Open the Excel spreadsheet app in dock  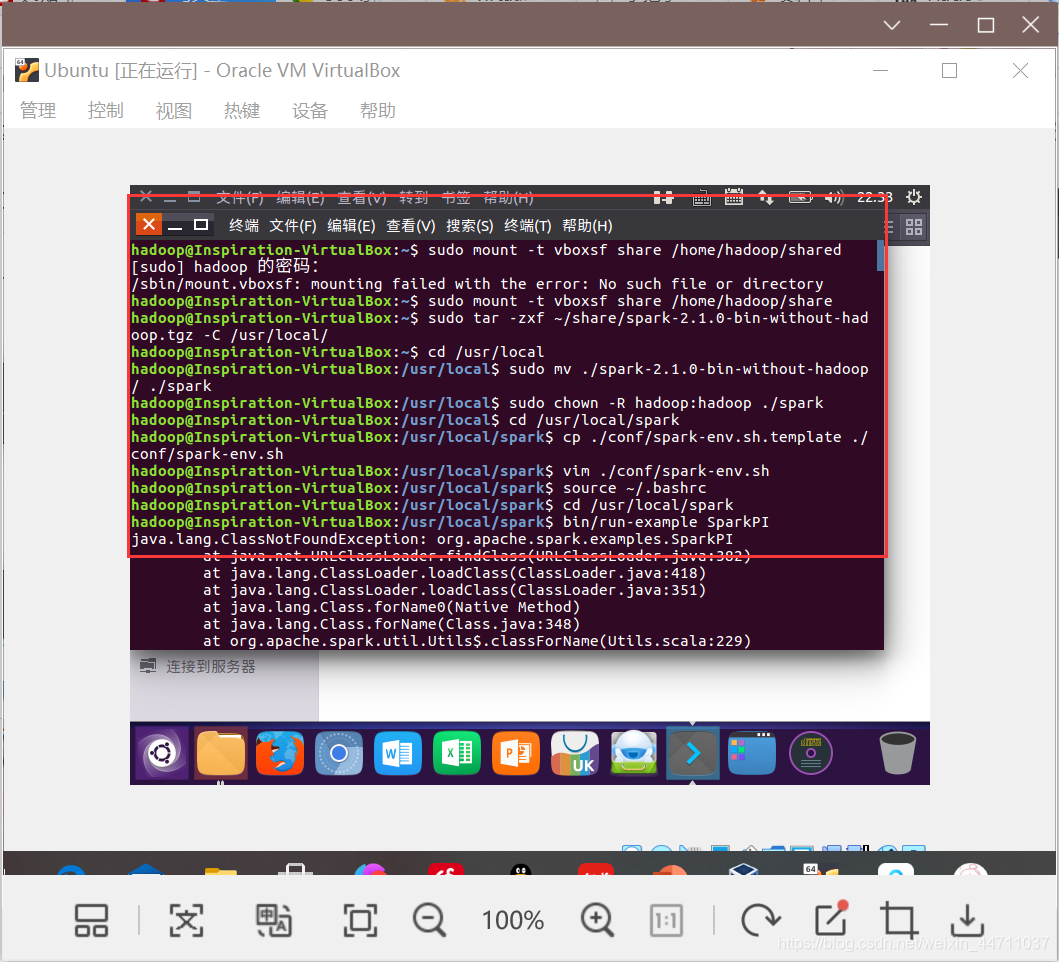click(x=457, y=753)
